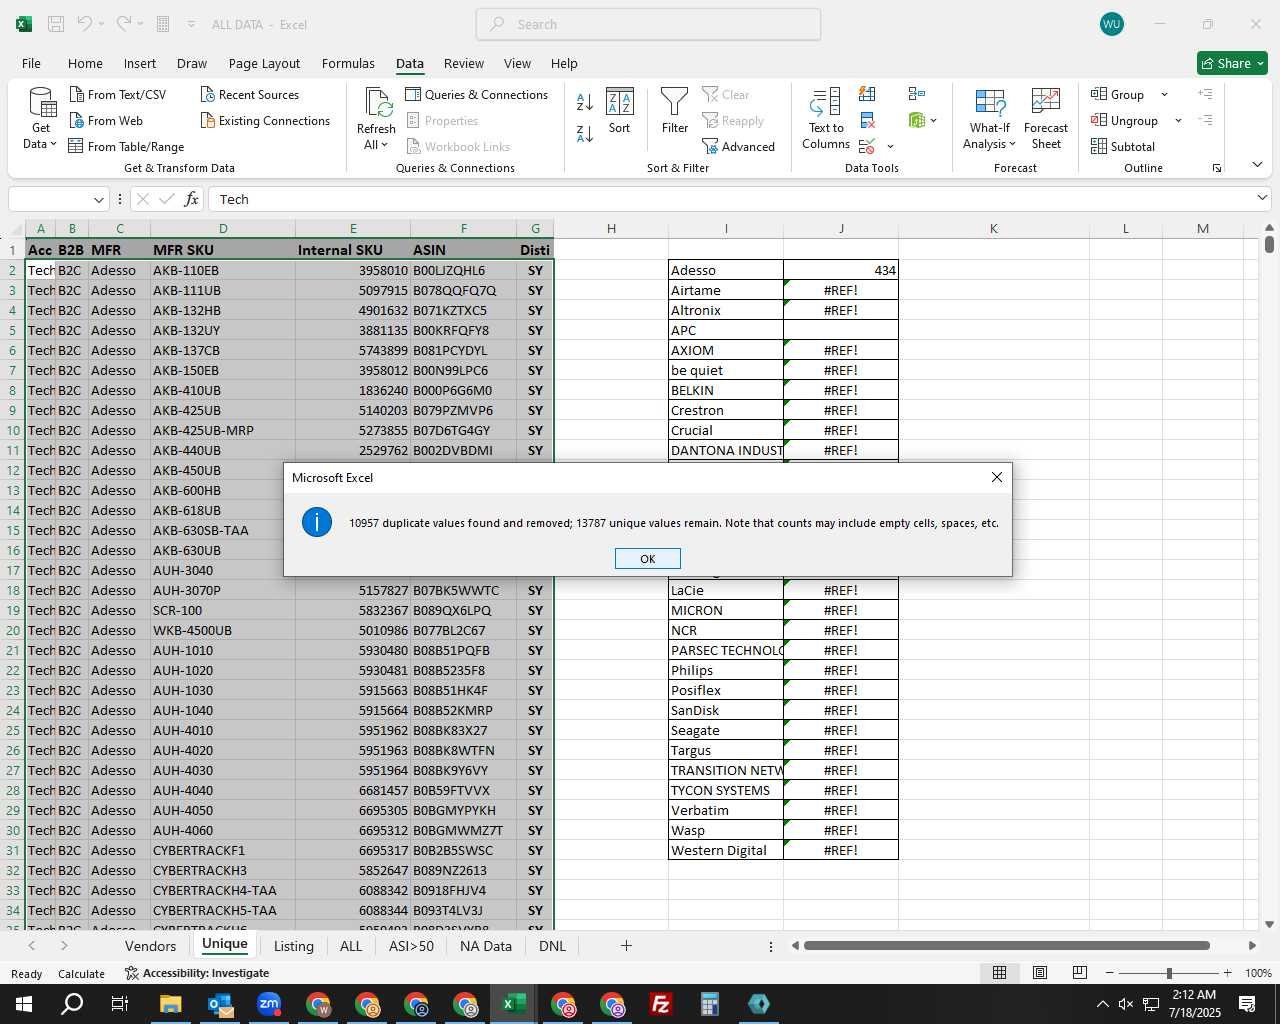Switch to the NA Data sheet tab
Screen dimensions: 1280x1024
[485, 946]
